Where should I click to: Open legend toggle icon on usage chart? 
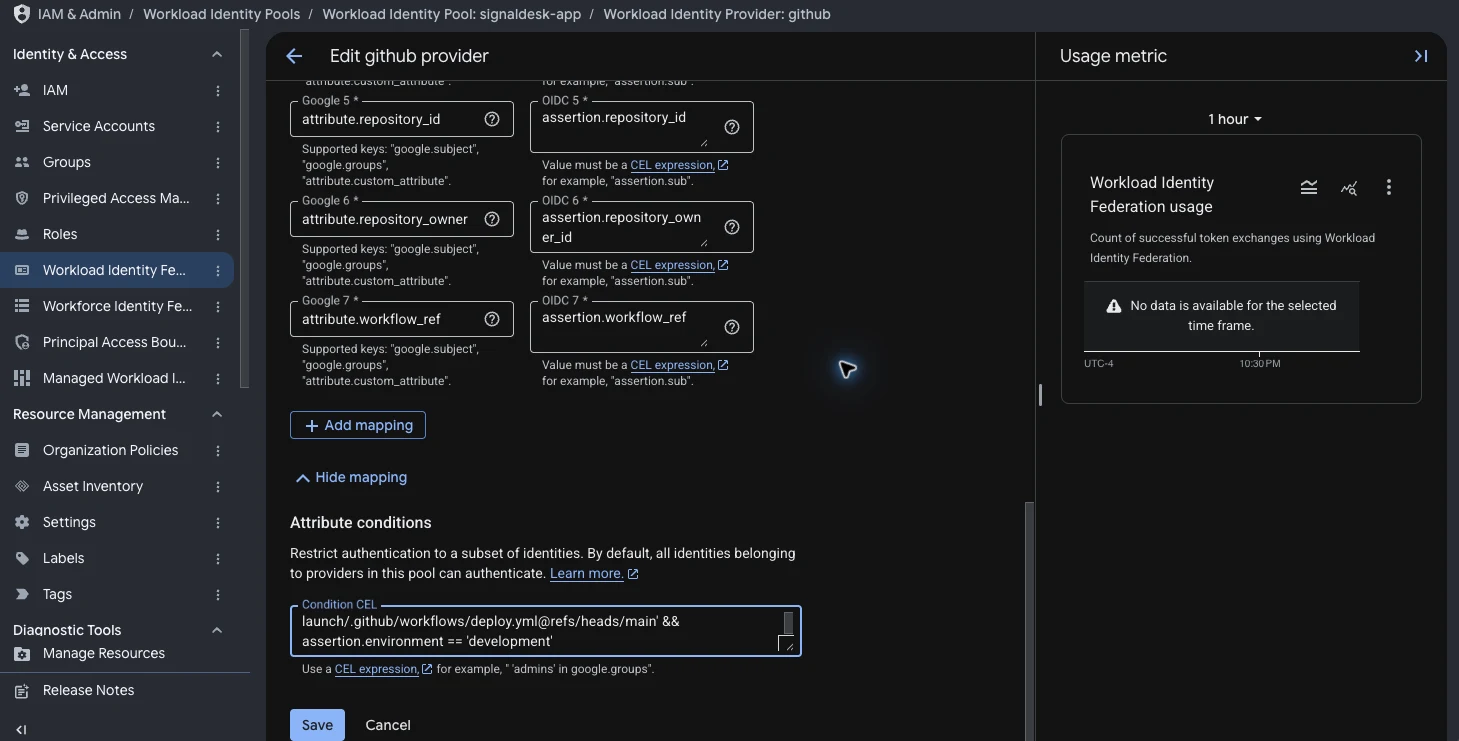point(1308,187)
